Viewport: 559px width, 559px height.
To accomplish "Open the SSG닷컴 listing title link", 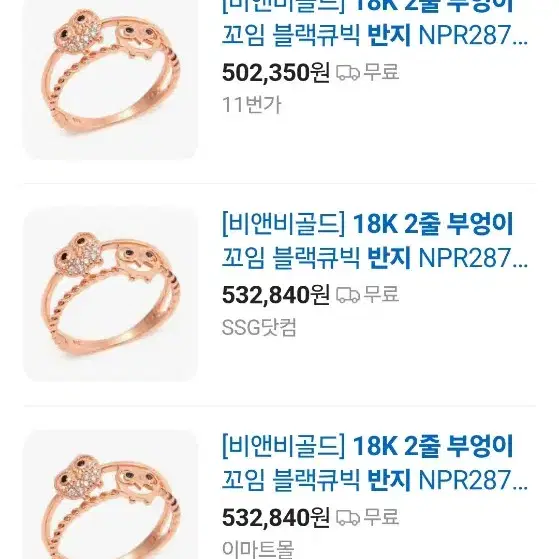I will [x=374, y=241].
